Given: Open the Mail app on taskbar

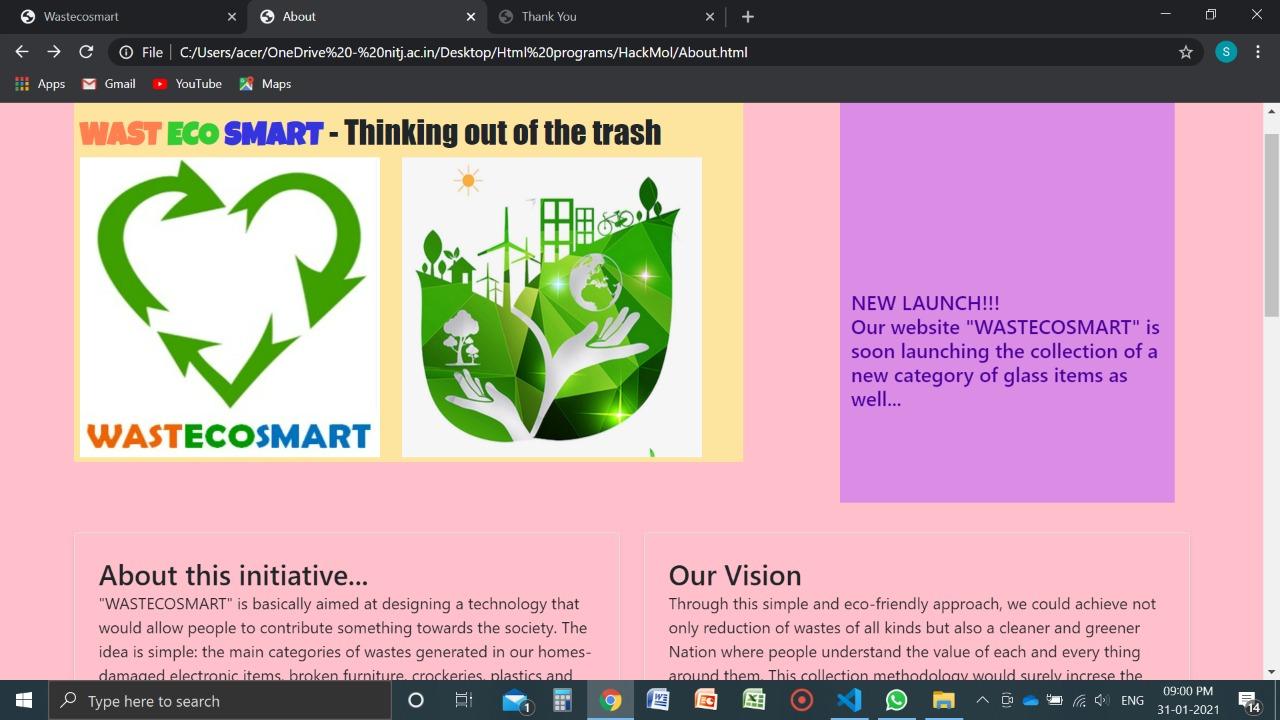Looking at the screenshot, I should coord(516,700).
